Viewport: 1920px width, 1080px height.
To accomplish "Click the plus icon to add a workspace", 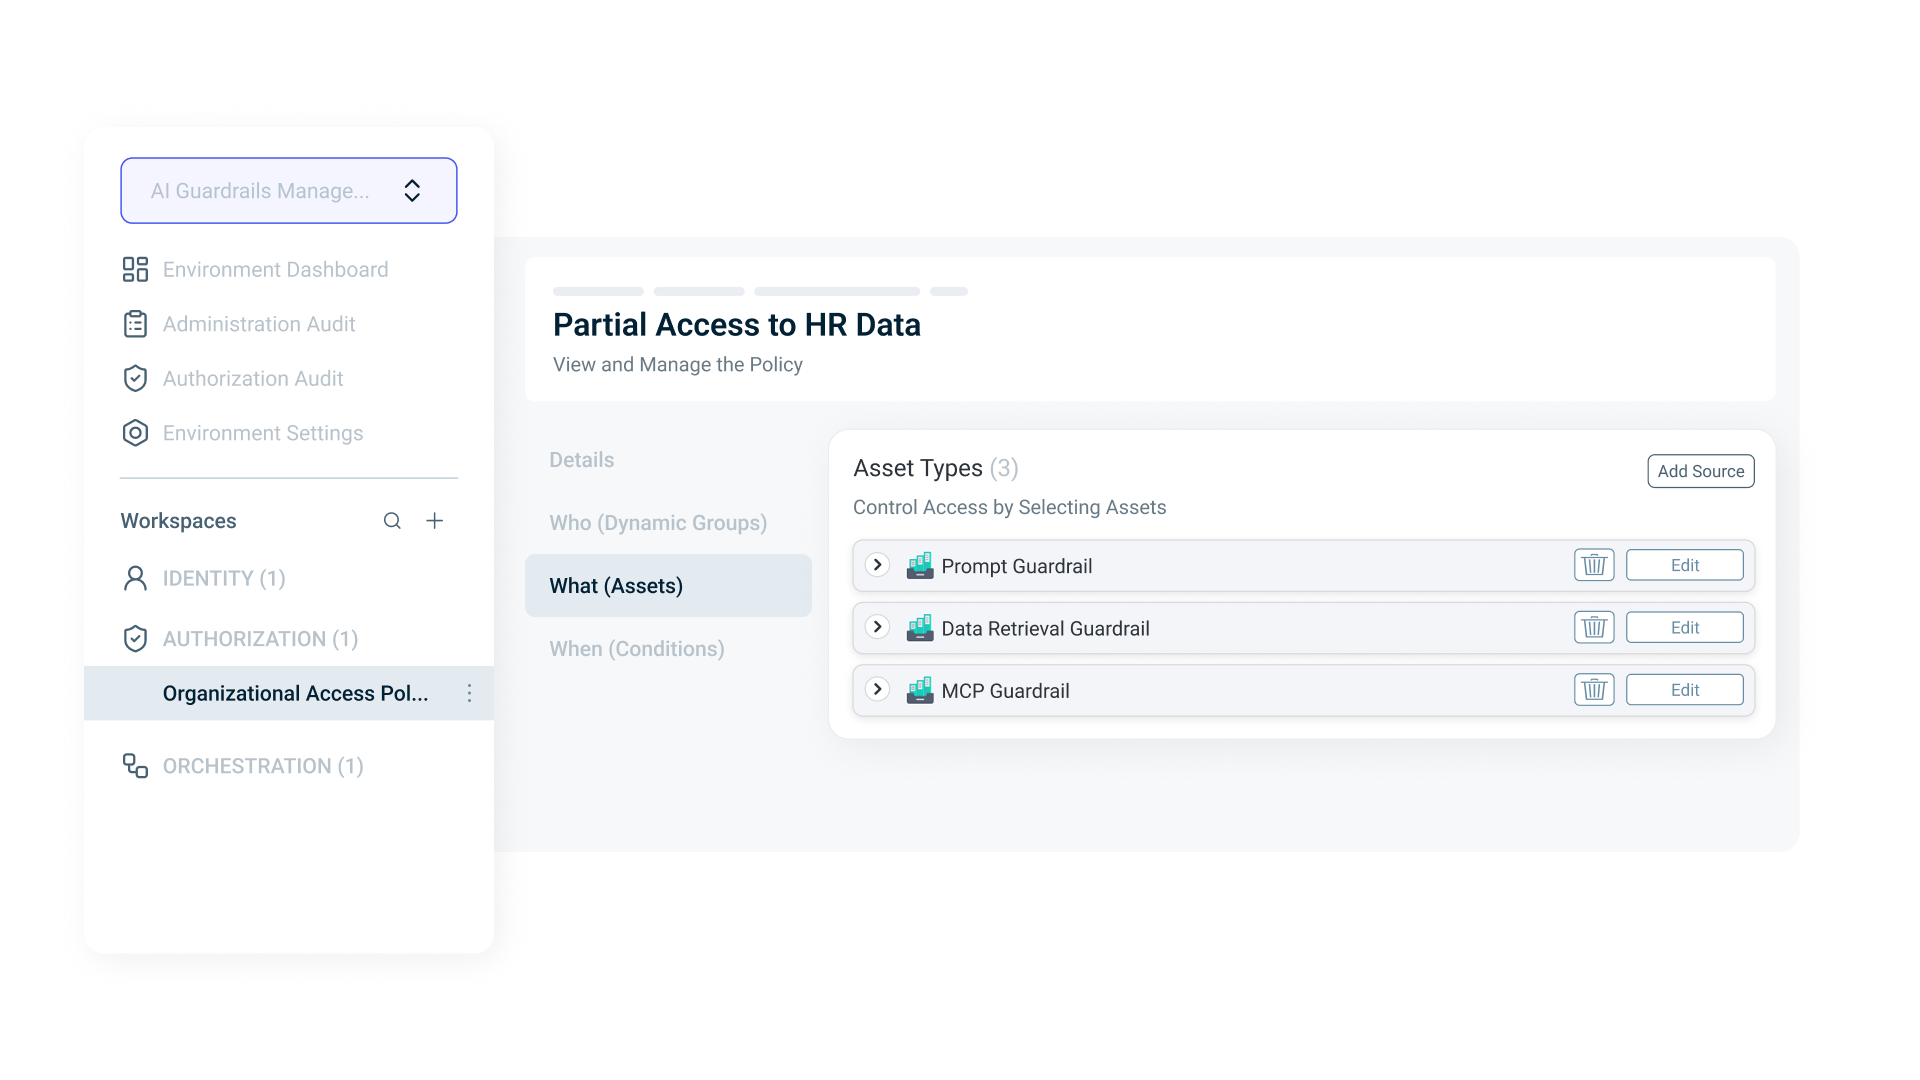I will [435, 520].
